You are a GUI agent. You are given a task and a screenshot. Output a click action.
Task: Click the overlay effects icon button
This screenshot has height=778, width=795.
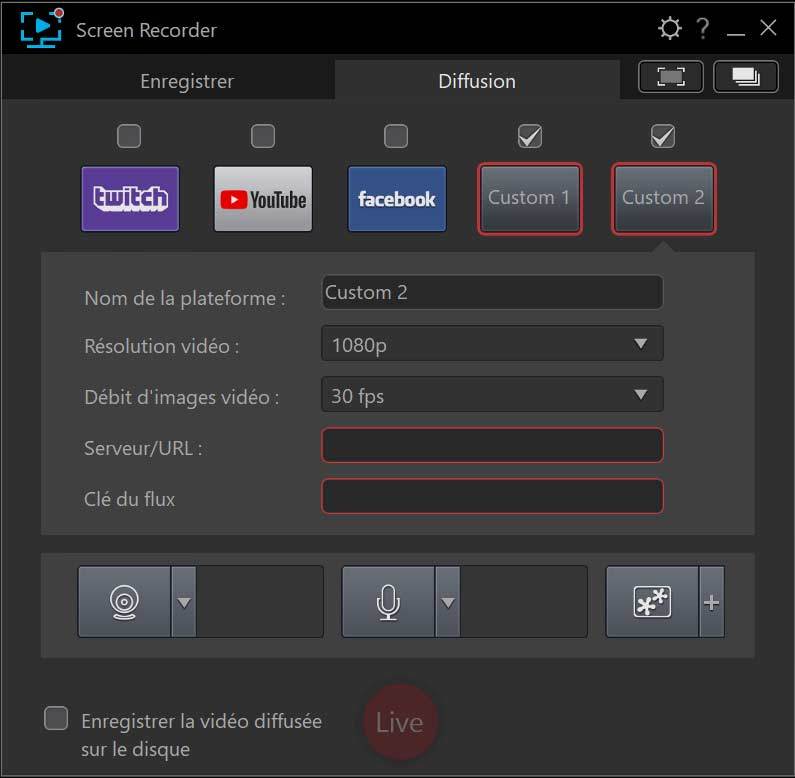pos(653,602)
